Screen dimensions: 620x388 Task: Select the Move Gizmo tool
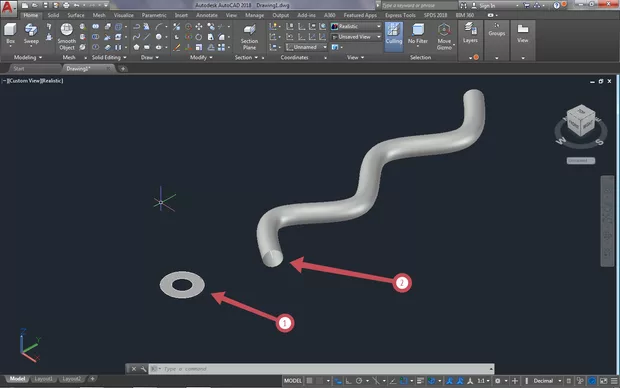tap(444, 36)
